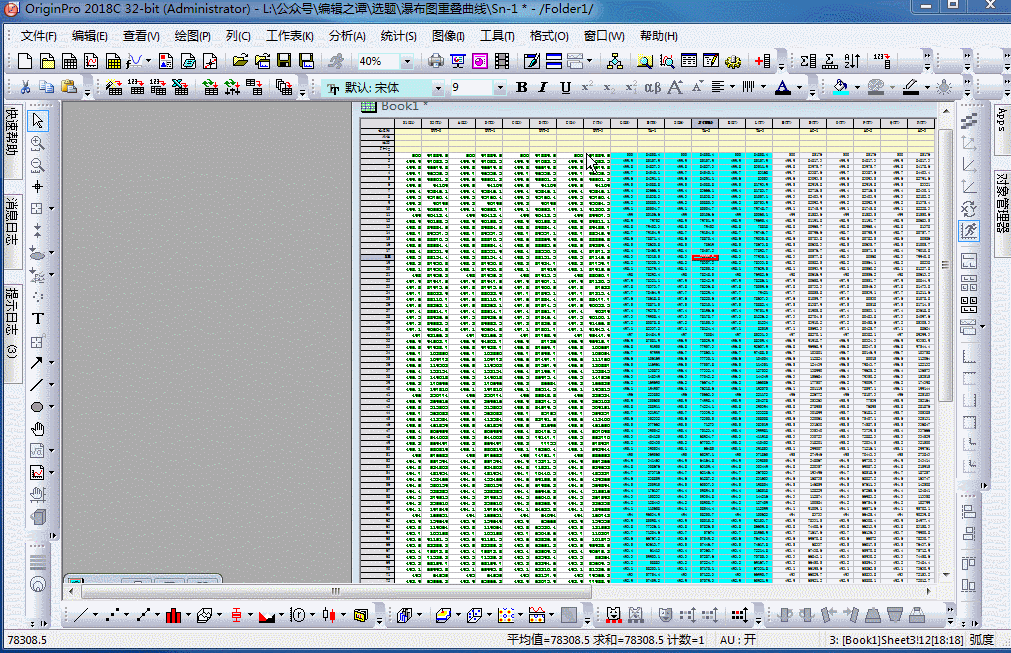Toggle Italic formatting
1011x653 pixels.
click(543, 88)
